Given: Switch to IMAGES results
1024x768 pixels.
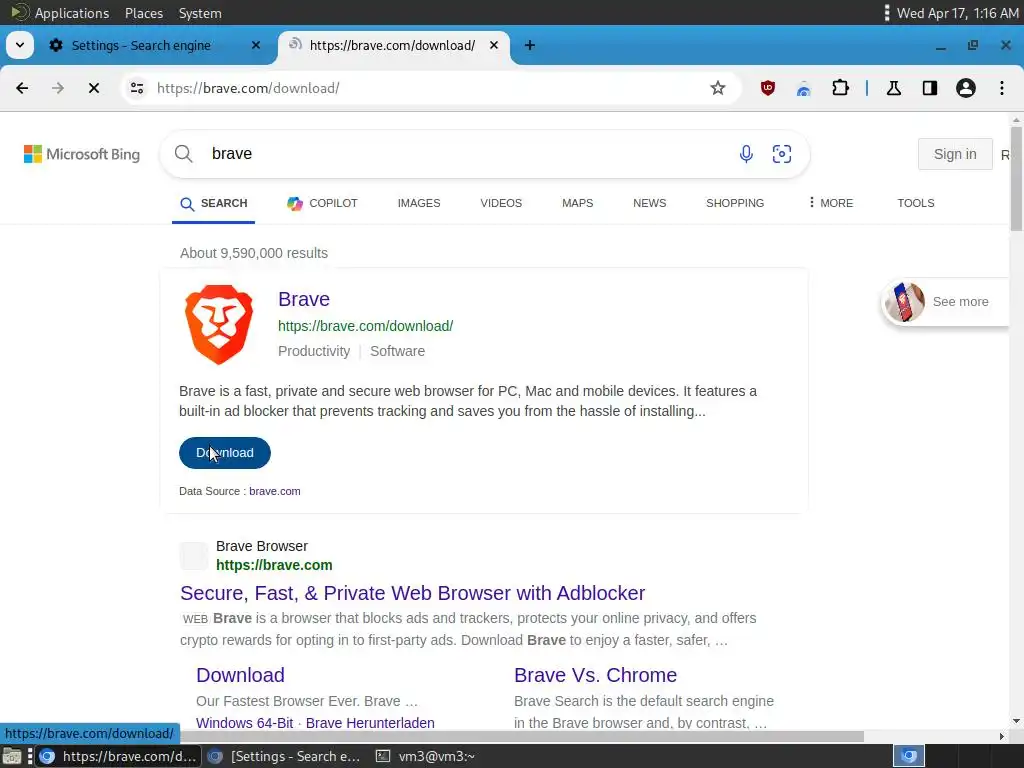Looking at the screenshot, I should [x=419, y=203].
